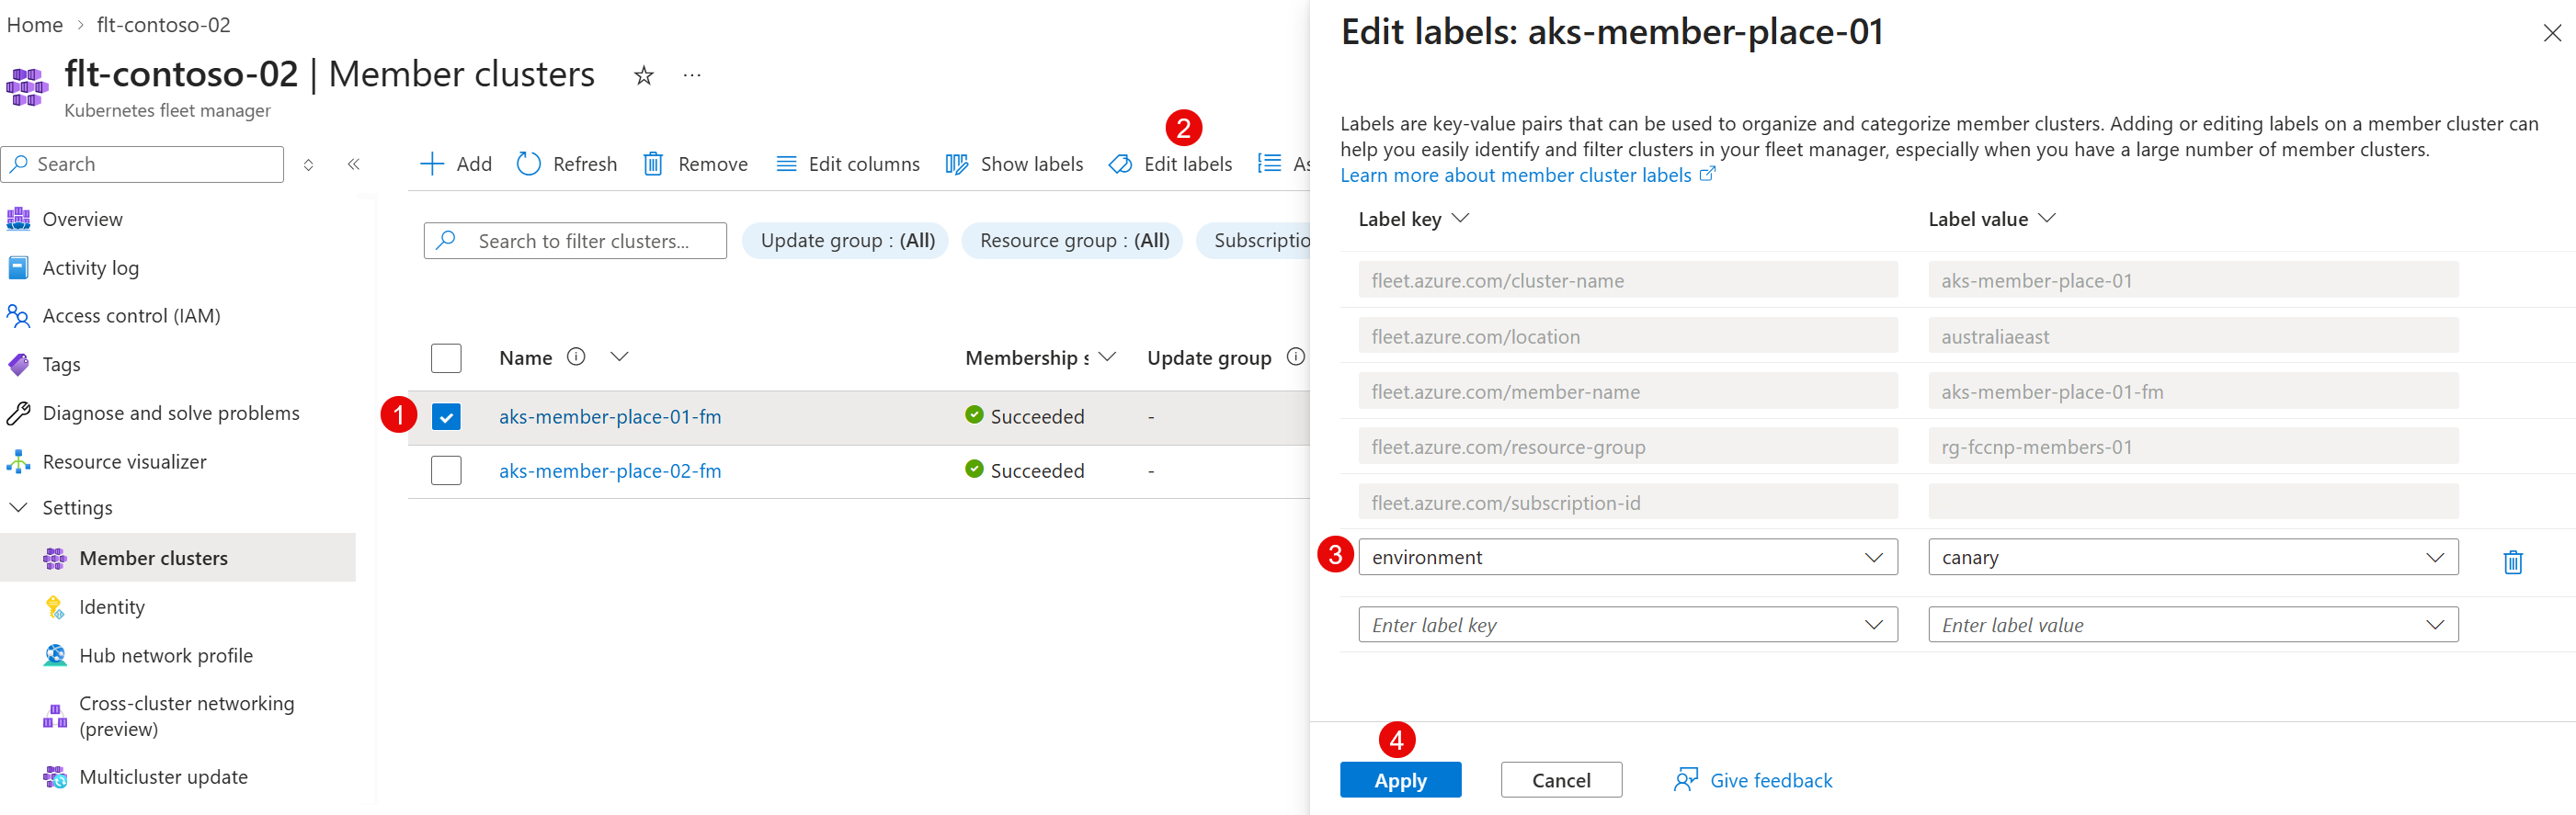2576x815 pixels.
Task: Open the Resource group filter pill
Action: tap(1073, 241)
